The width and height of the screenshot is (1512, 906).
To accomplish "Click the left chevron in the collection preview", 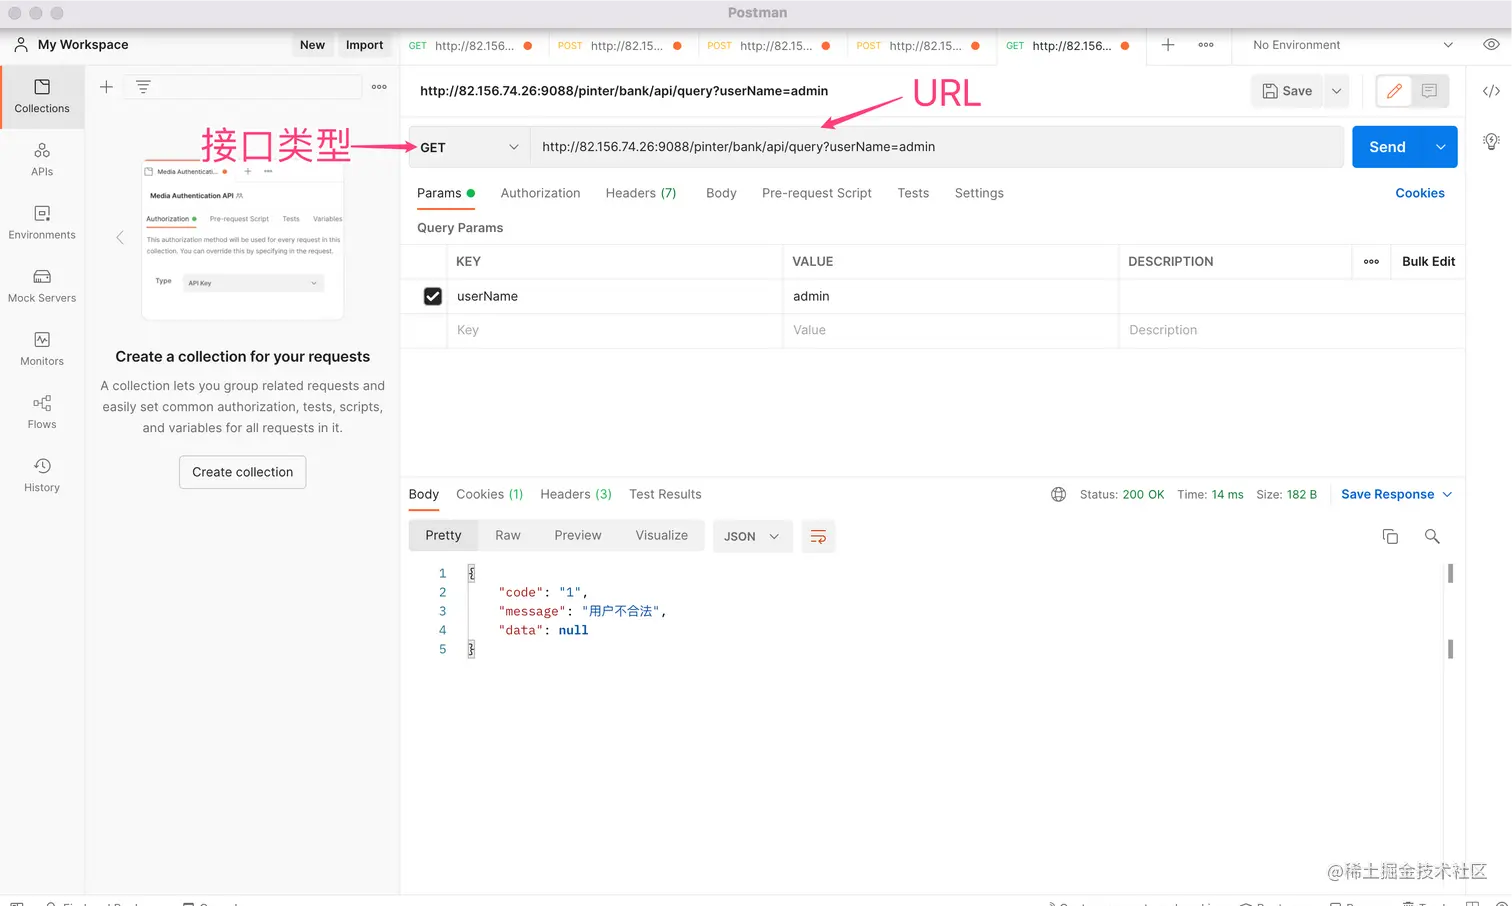I will coord(120,238).
